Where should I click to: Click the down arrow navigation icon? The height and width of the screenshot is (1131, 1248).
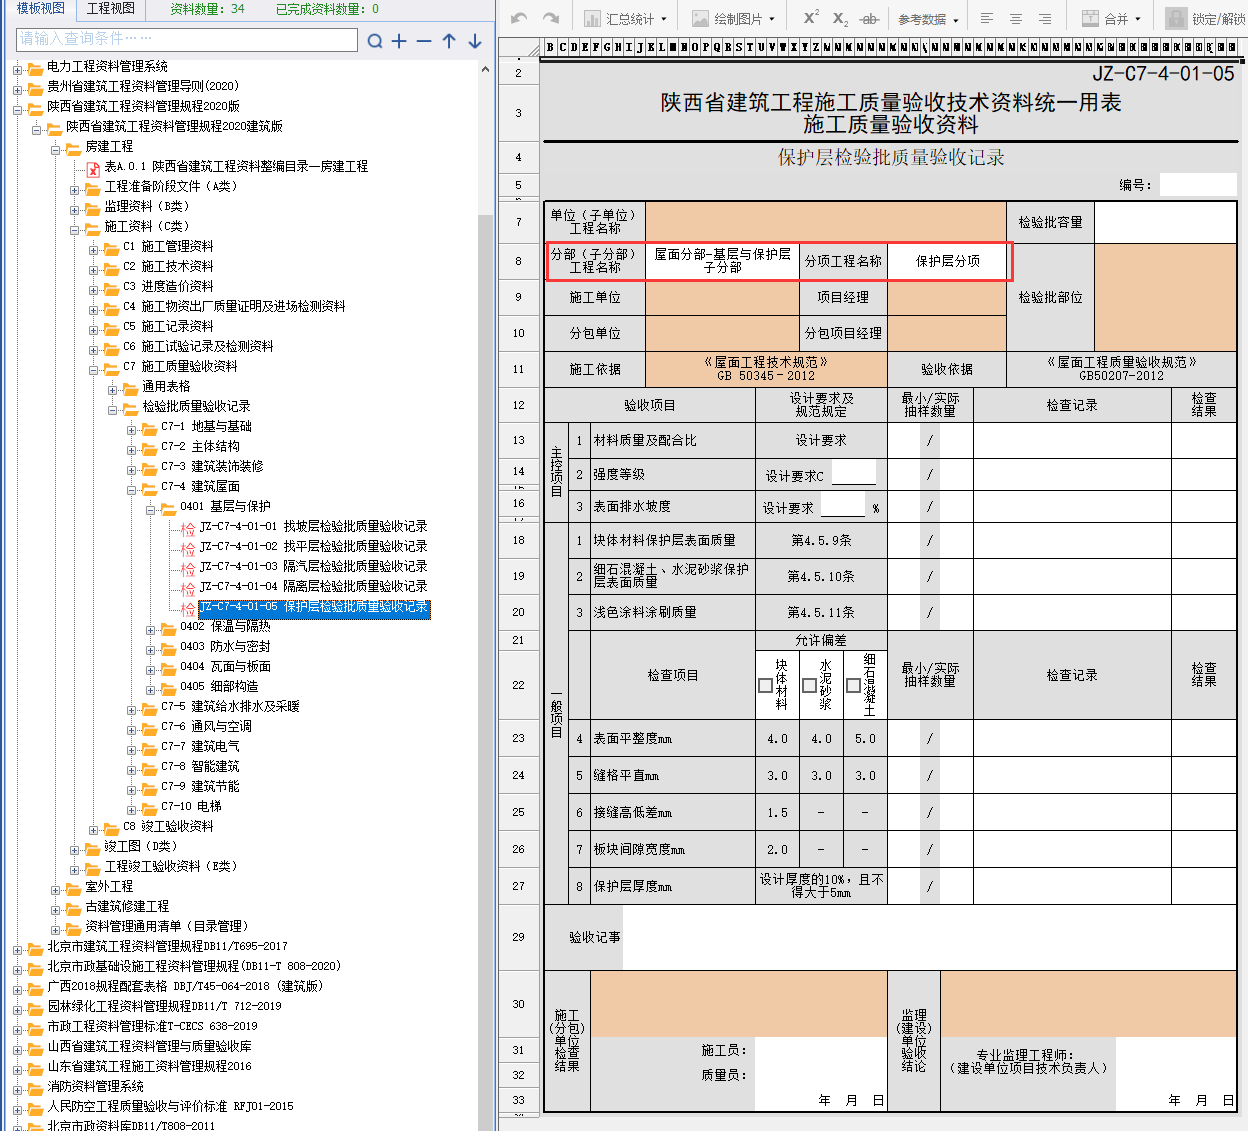475,41
